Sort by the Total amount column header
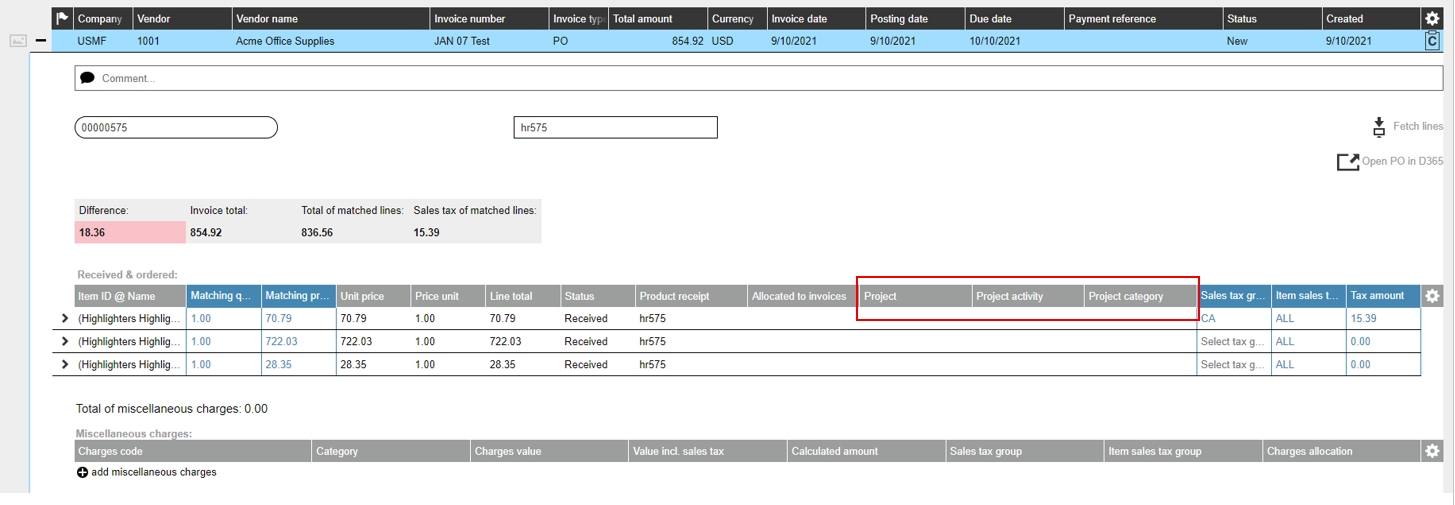1455x505 pixels. point(657,19)
